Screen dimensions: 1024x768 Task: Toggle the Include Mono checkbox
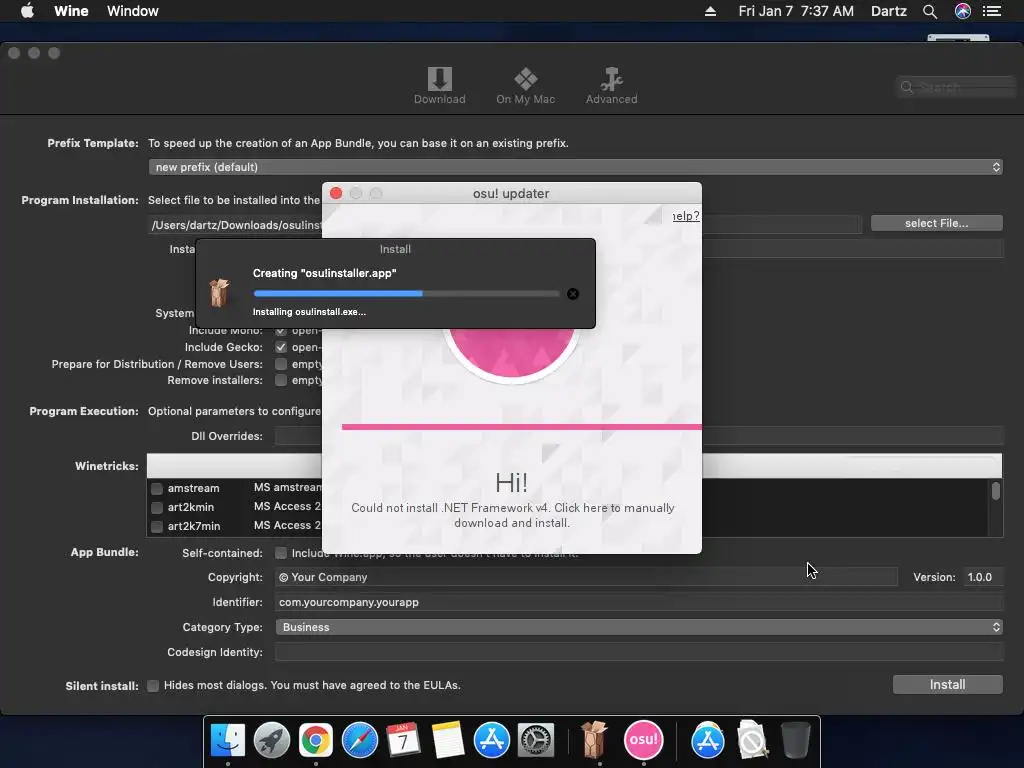[x=281, y=331]
